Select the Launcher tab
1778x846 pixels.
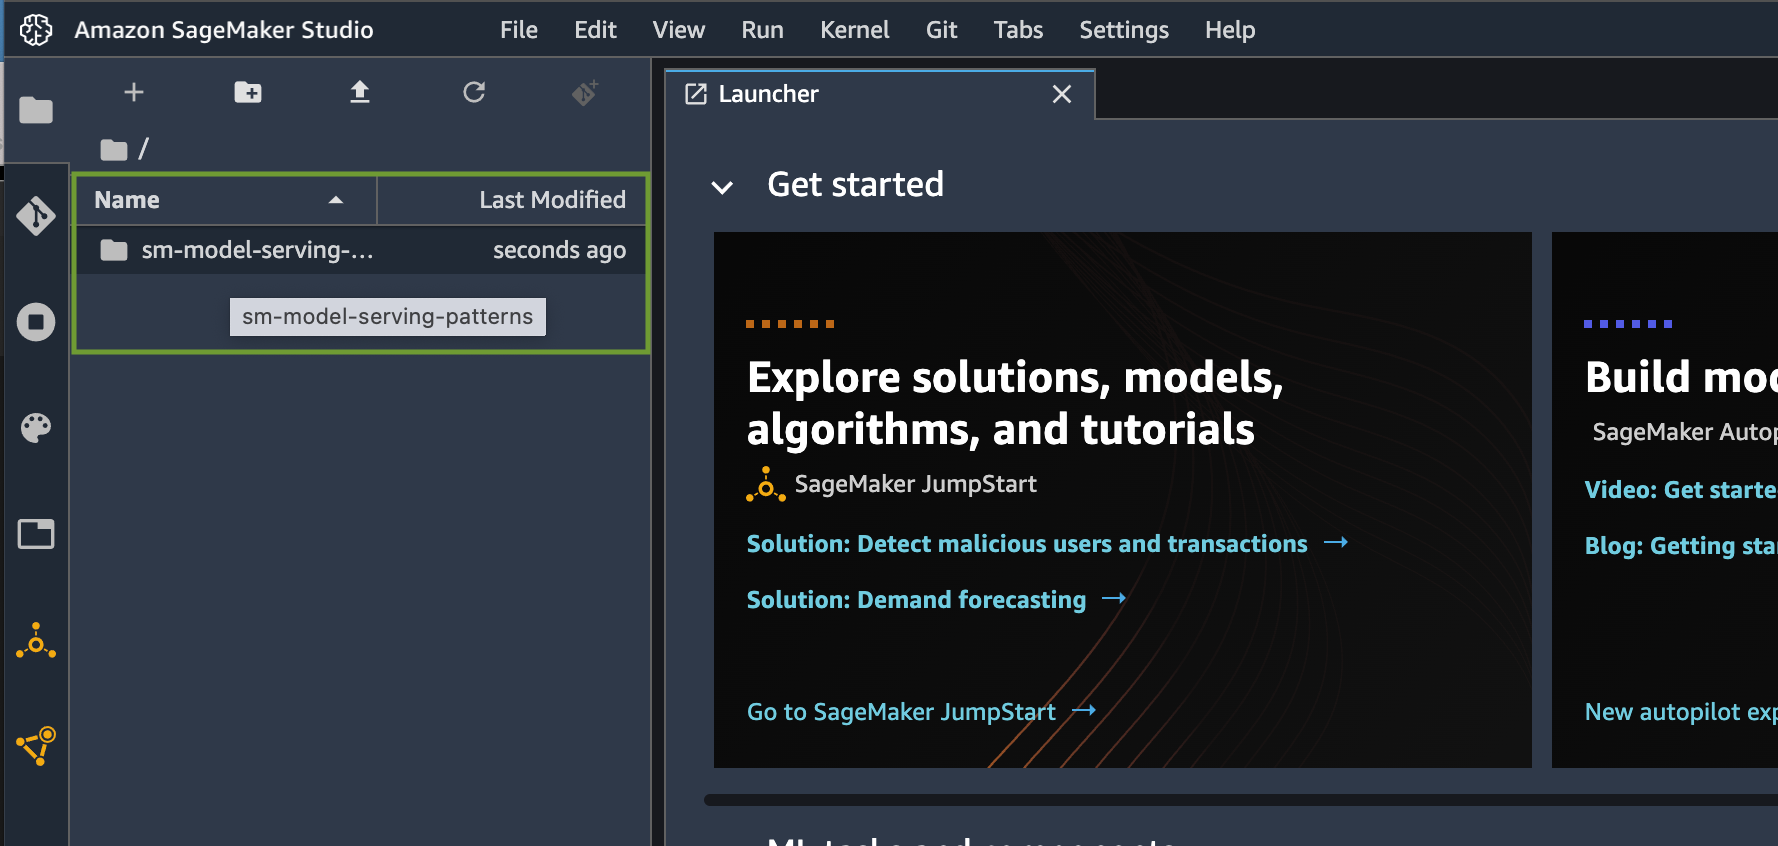pyautogui.click(x=880, y=94)
